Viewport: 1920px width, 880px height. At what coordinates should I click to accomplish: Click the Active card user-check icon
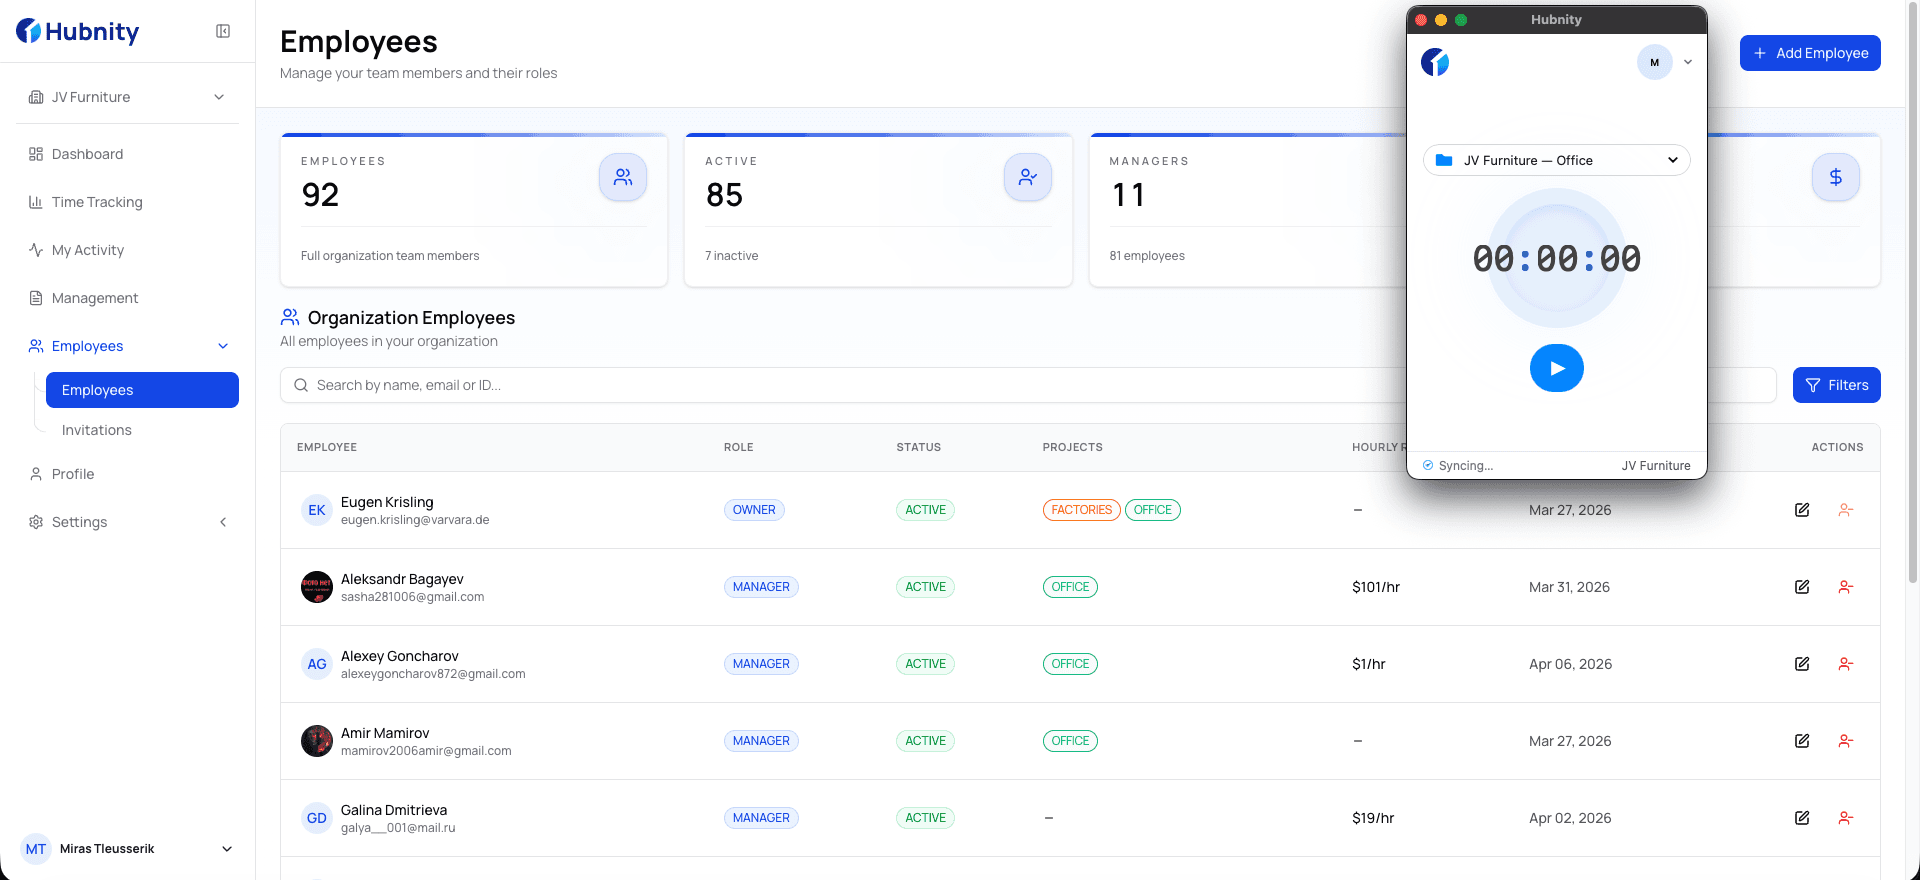(1028, 177)
